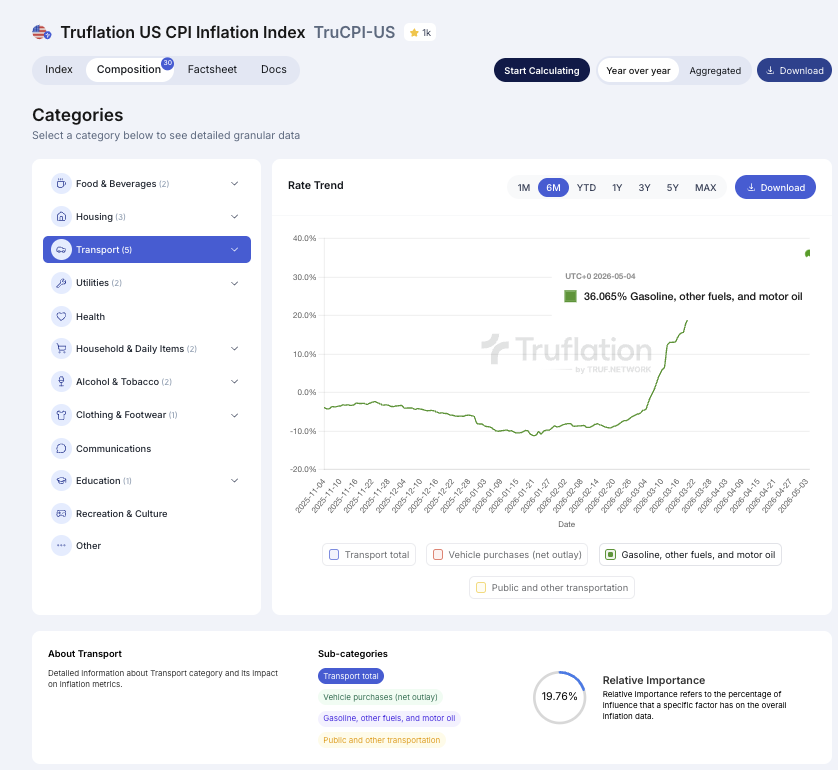Click the 19.76% relative importance ring

tap(559, 697)
